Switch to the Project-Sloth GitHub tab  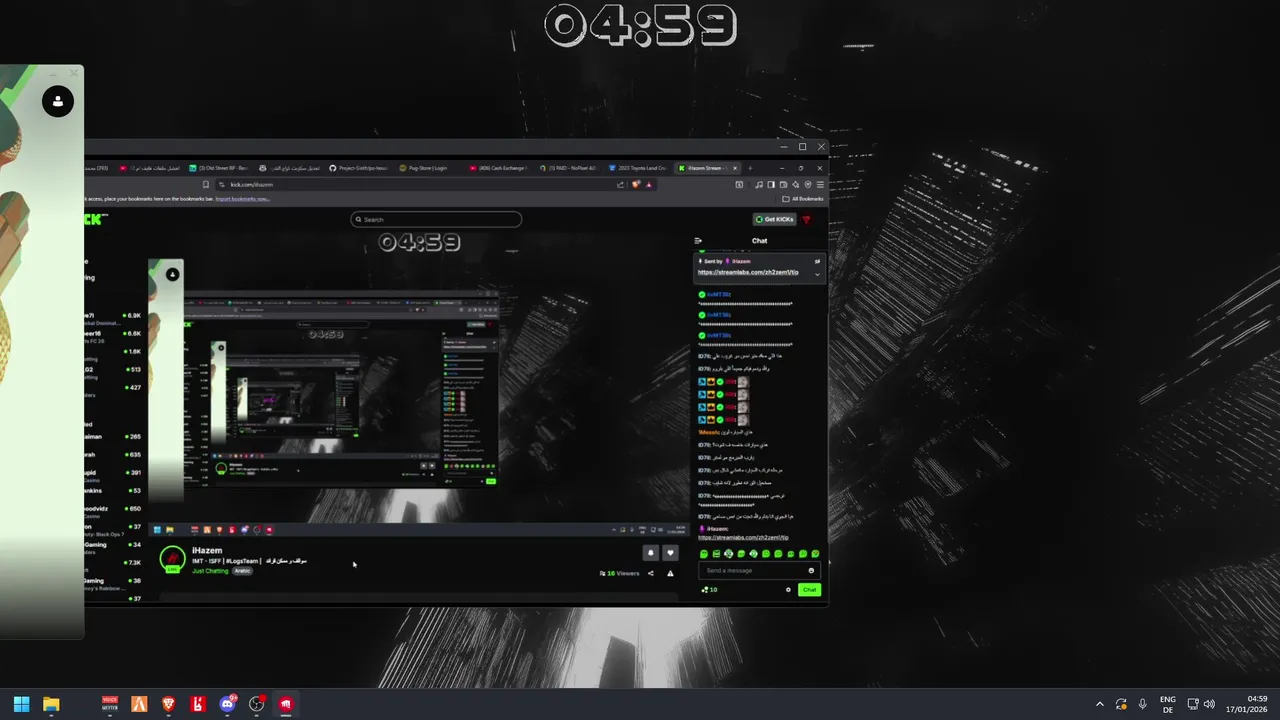click(x=358, y=168)
